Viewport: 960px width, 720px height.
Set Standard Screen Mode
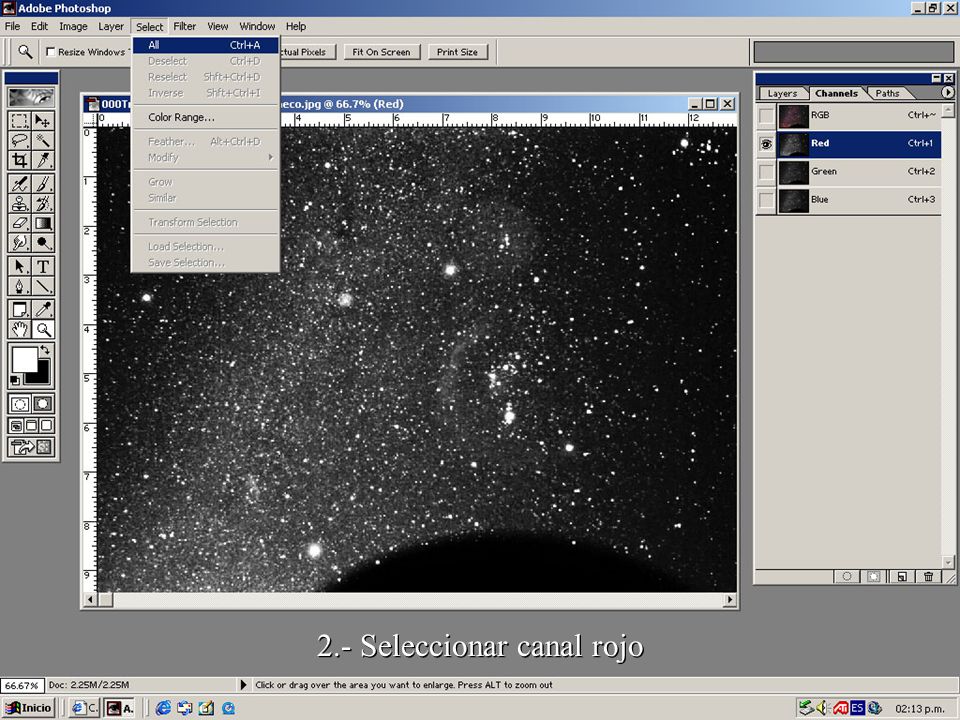[x=17, y=426]
